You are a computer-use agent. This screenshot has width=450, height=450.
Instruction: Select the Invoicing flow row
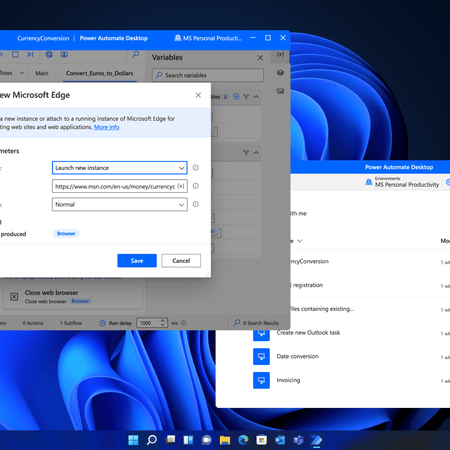pyautogui.click(x=342, y=380)
